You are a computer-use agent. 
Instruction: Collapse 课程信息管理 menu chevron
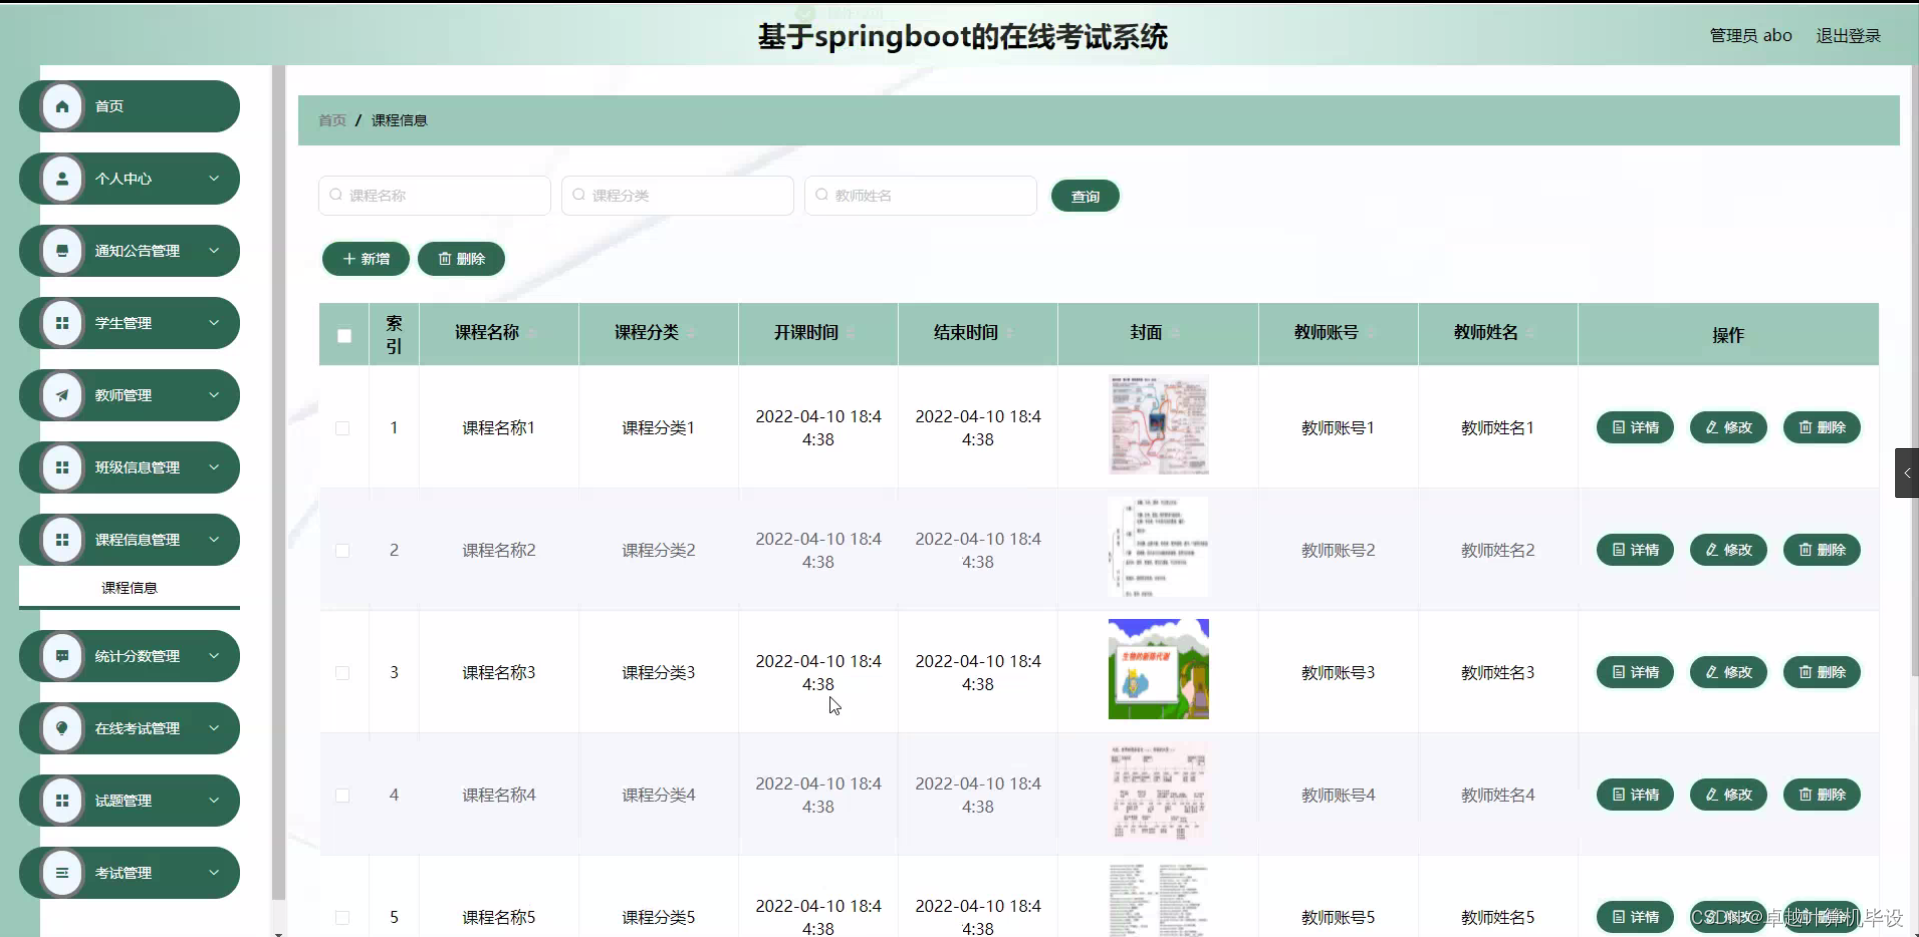(214, 540)
